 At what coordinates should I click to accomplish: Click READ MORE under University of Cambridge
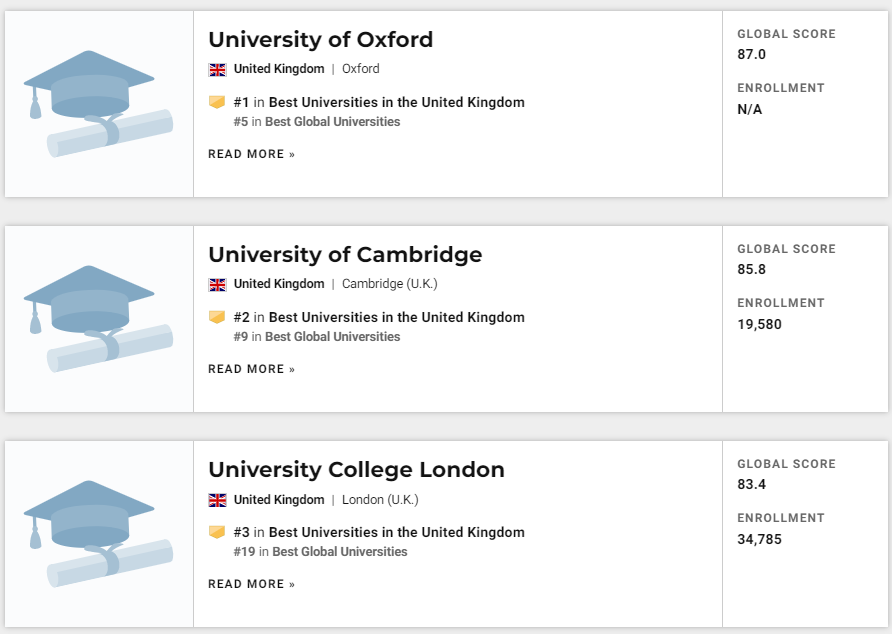coord(252,369)
